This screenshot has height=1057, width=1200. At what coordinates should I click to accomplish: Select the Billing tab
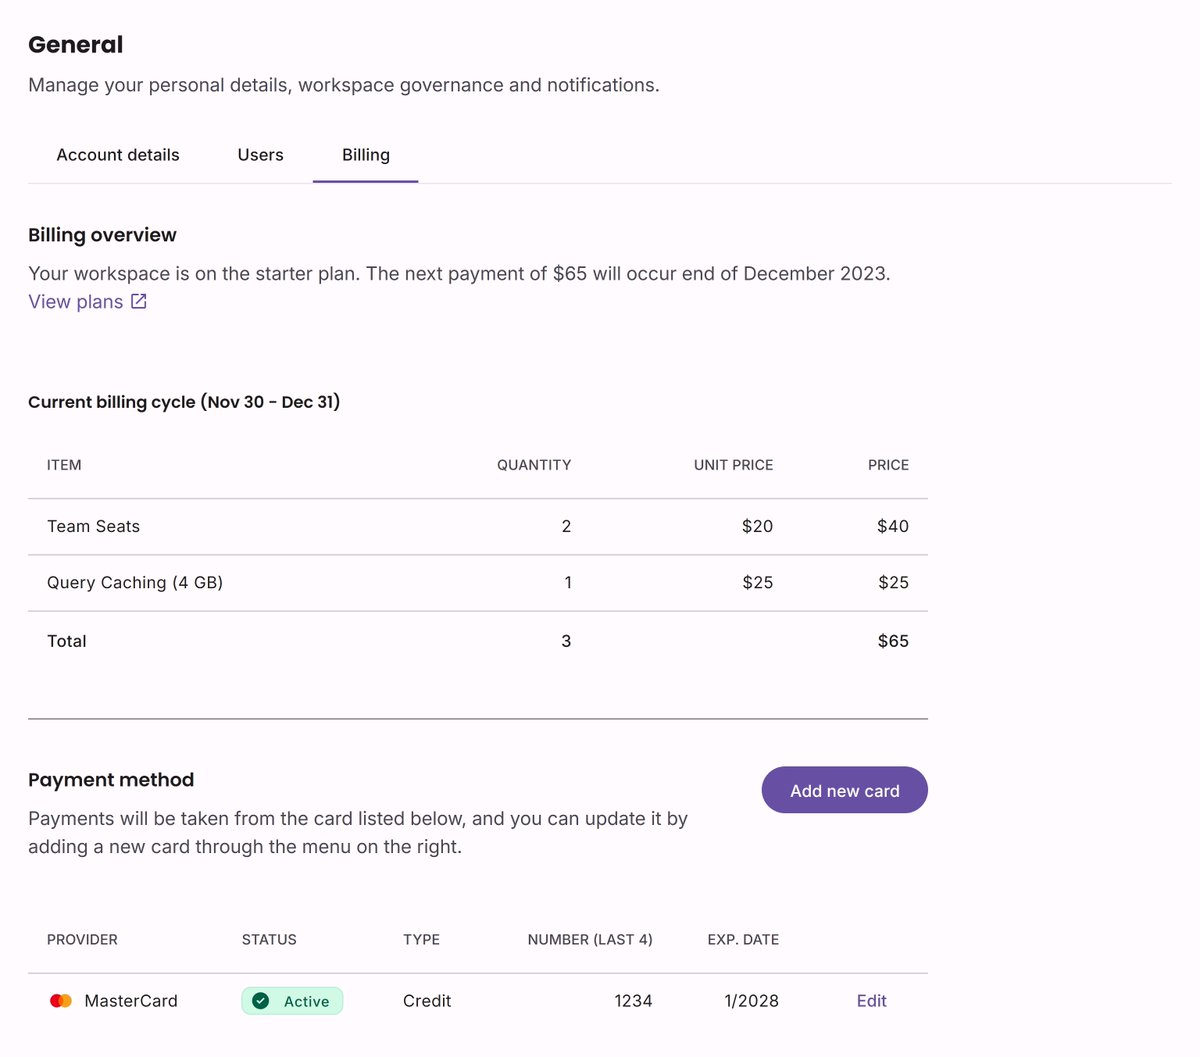[366, 155]
